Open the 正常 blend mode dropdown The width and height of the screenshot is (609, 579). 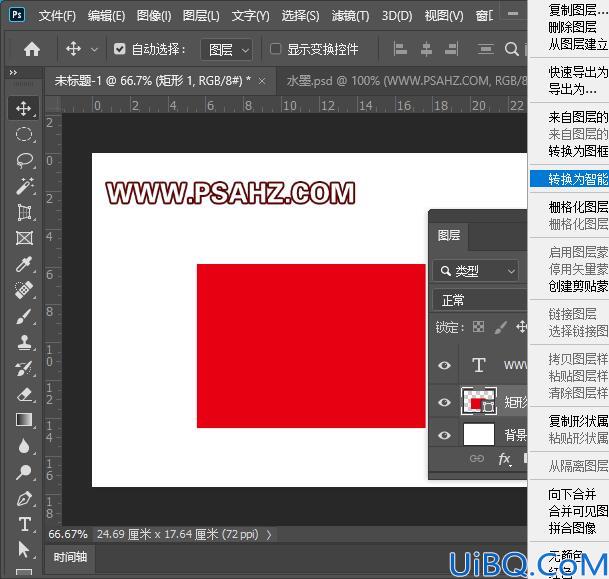pyautogui.click(x=480, y=300)
